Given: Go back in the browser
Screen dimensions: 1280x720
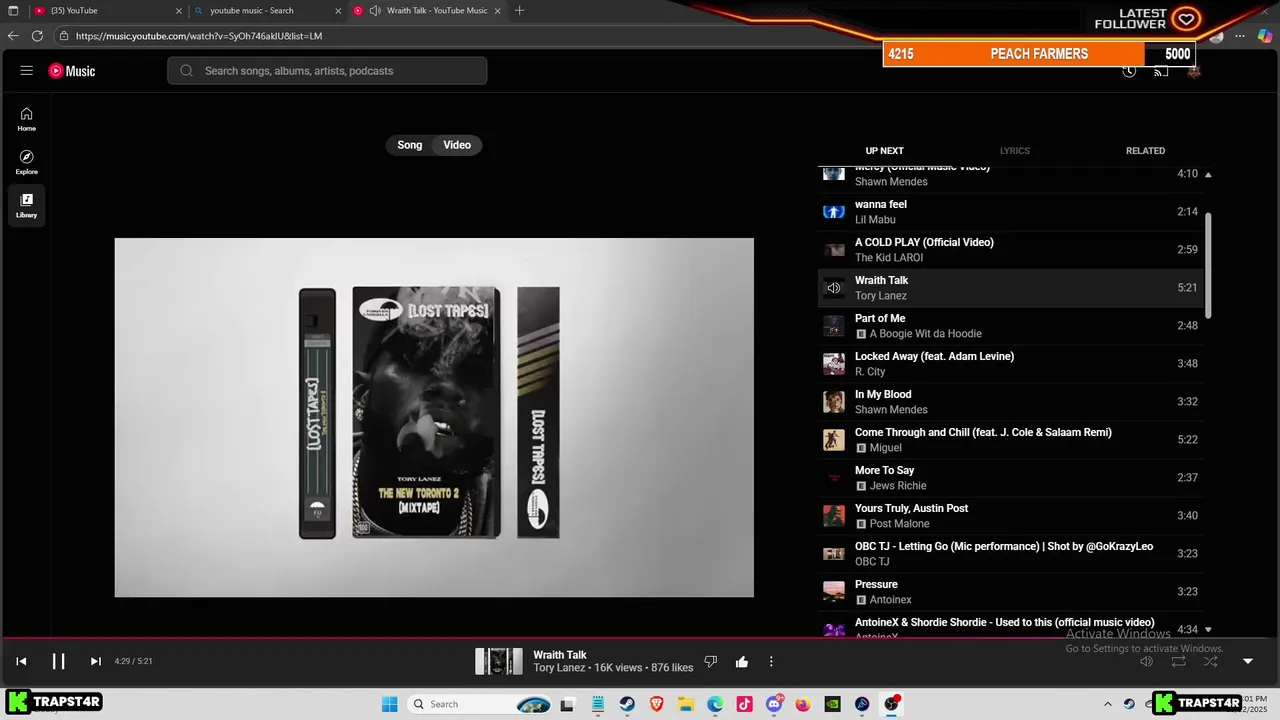Looking at the screenshot, I should pos(13,36).
